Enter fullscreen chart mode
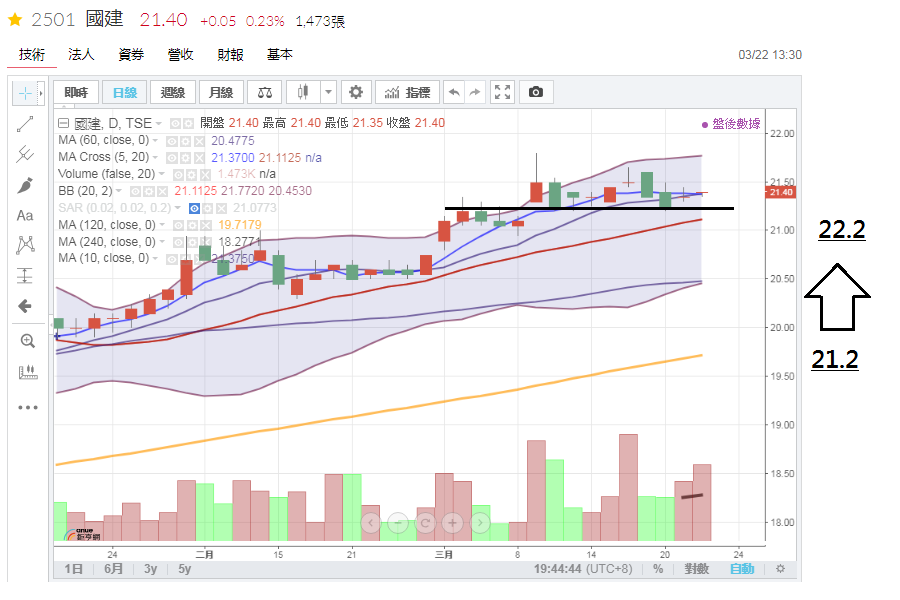This screenshot has width=900, height=600. click(x=503, y=92)
